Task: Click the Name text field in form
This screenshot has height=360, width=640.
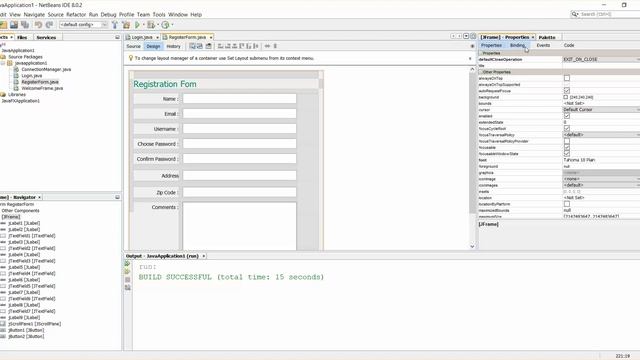Action: tap(240, 99)
